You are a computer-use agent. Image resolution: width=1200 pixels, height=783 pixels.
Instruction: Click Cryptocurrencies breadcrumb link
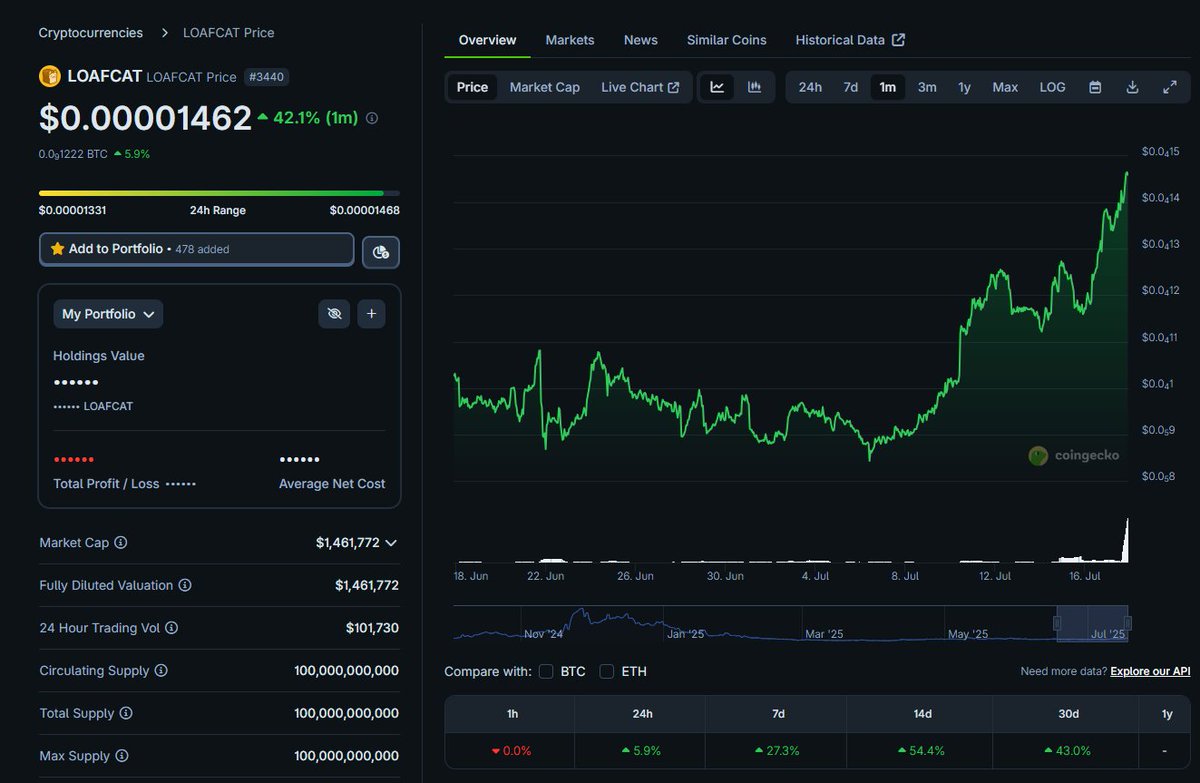click(x=91, y=33)
